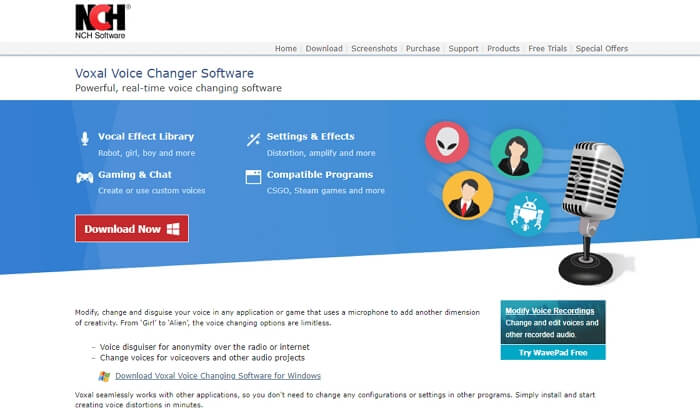The width and height of the screenshot is (700, 408).
Task: Open the Modify Voice Recordings link
Action: 550,311
